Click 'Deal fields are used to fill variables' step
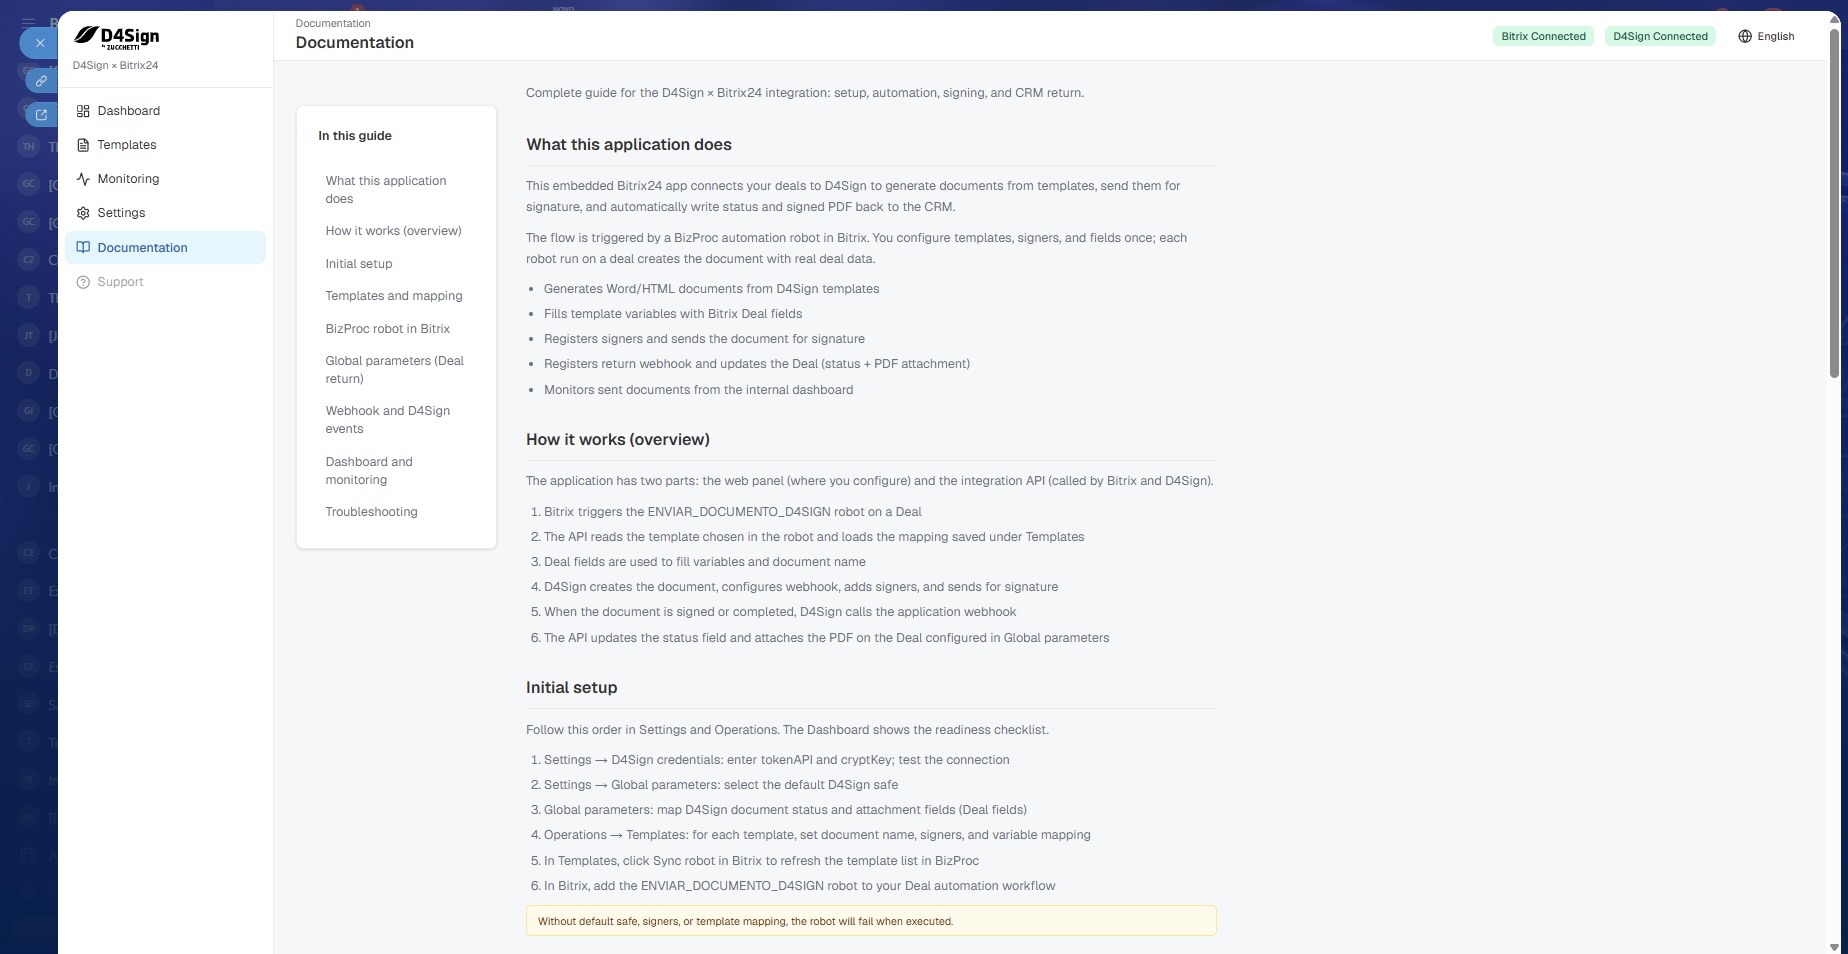The height and width of the screenshot is (954, 1848). tap(705, 562)
